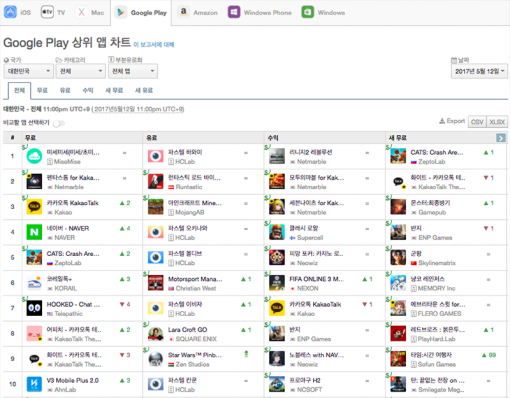Viewport: 510px width, 398px height.
Task: Open the monetization dropdown showing 전체 앱
Action: [x=133, y=71]
